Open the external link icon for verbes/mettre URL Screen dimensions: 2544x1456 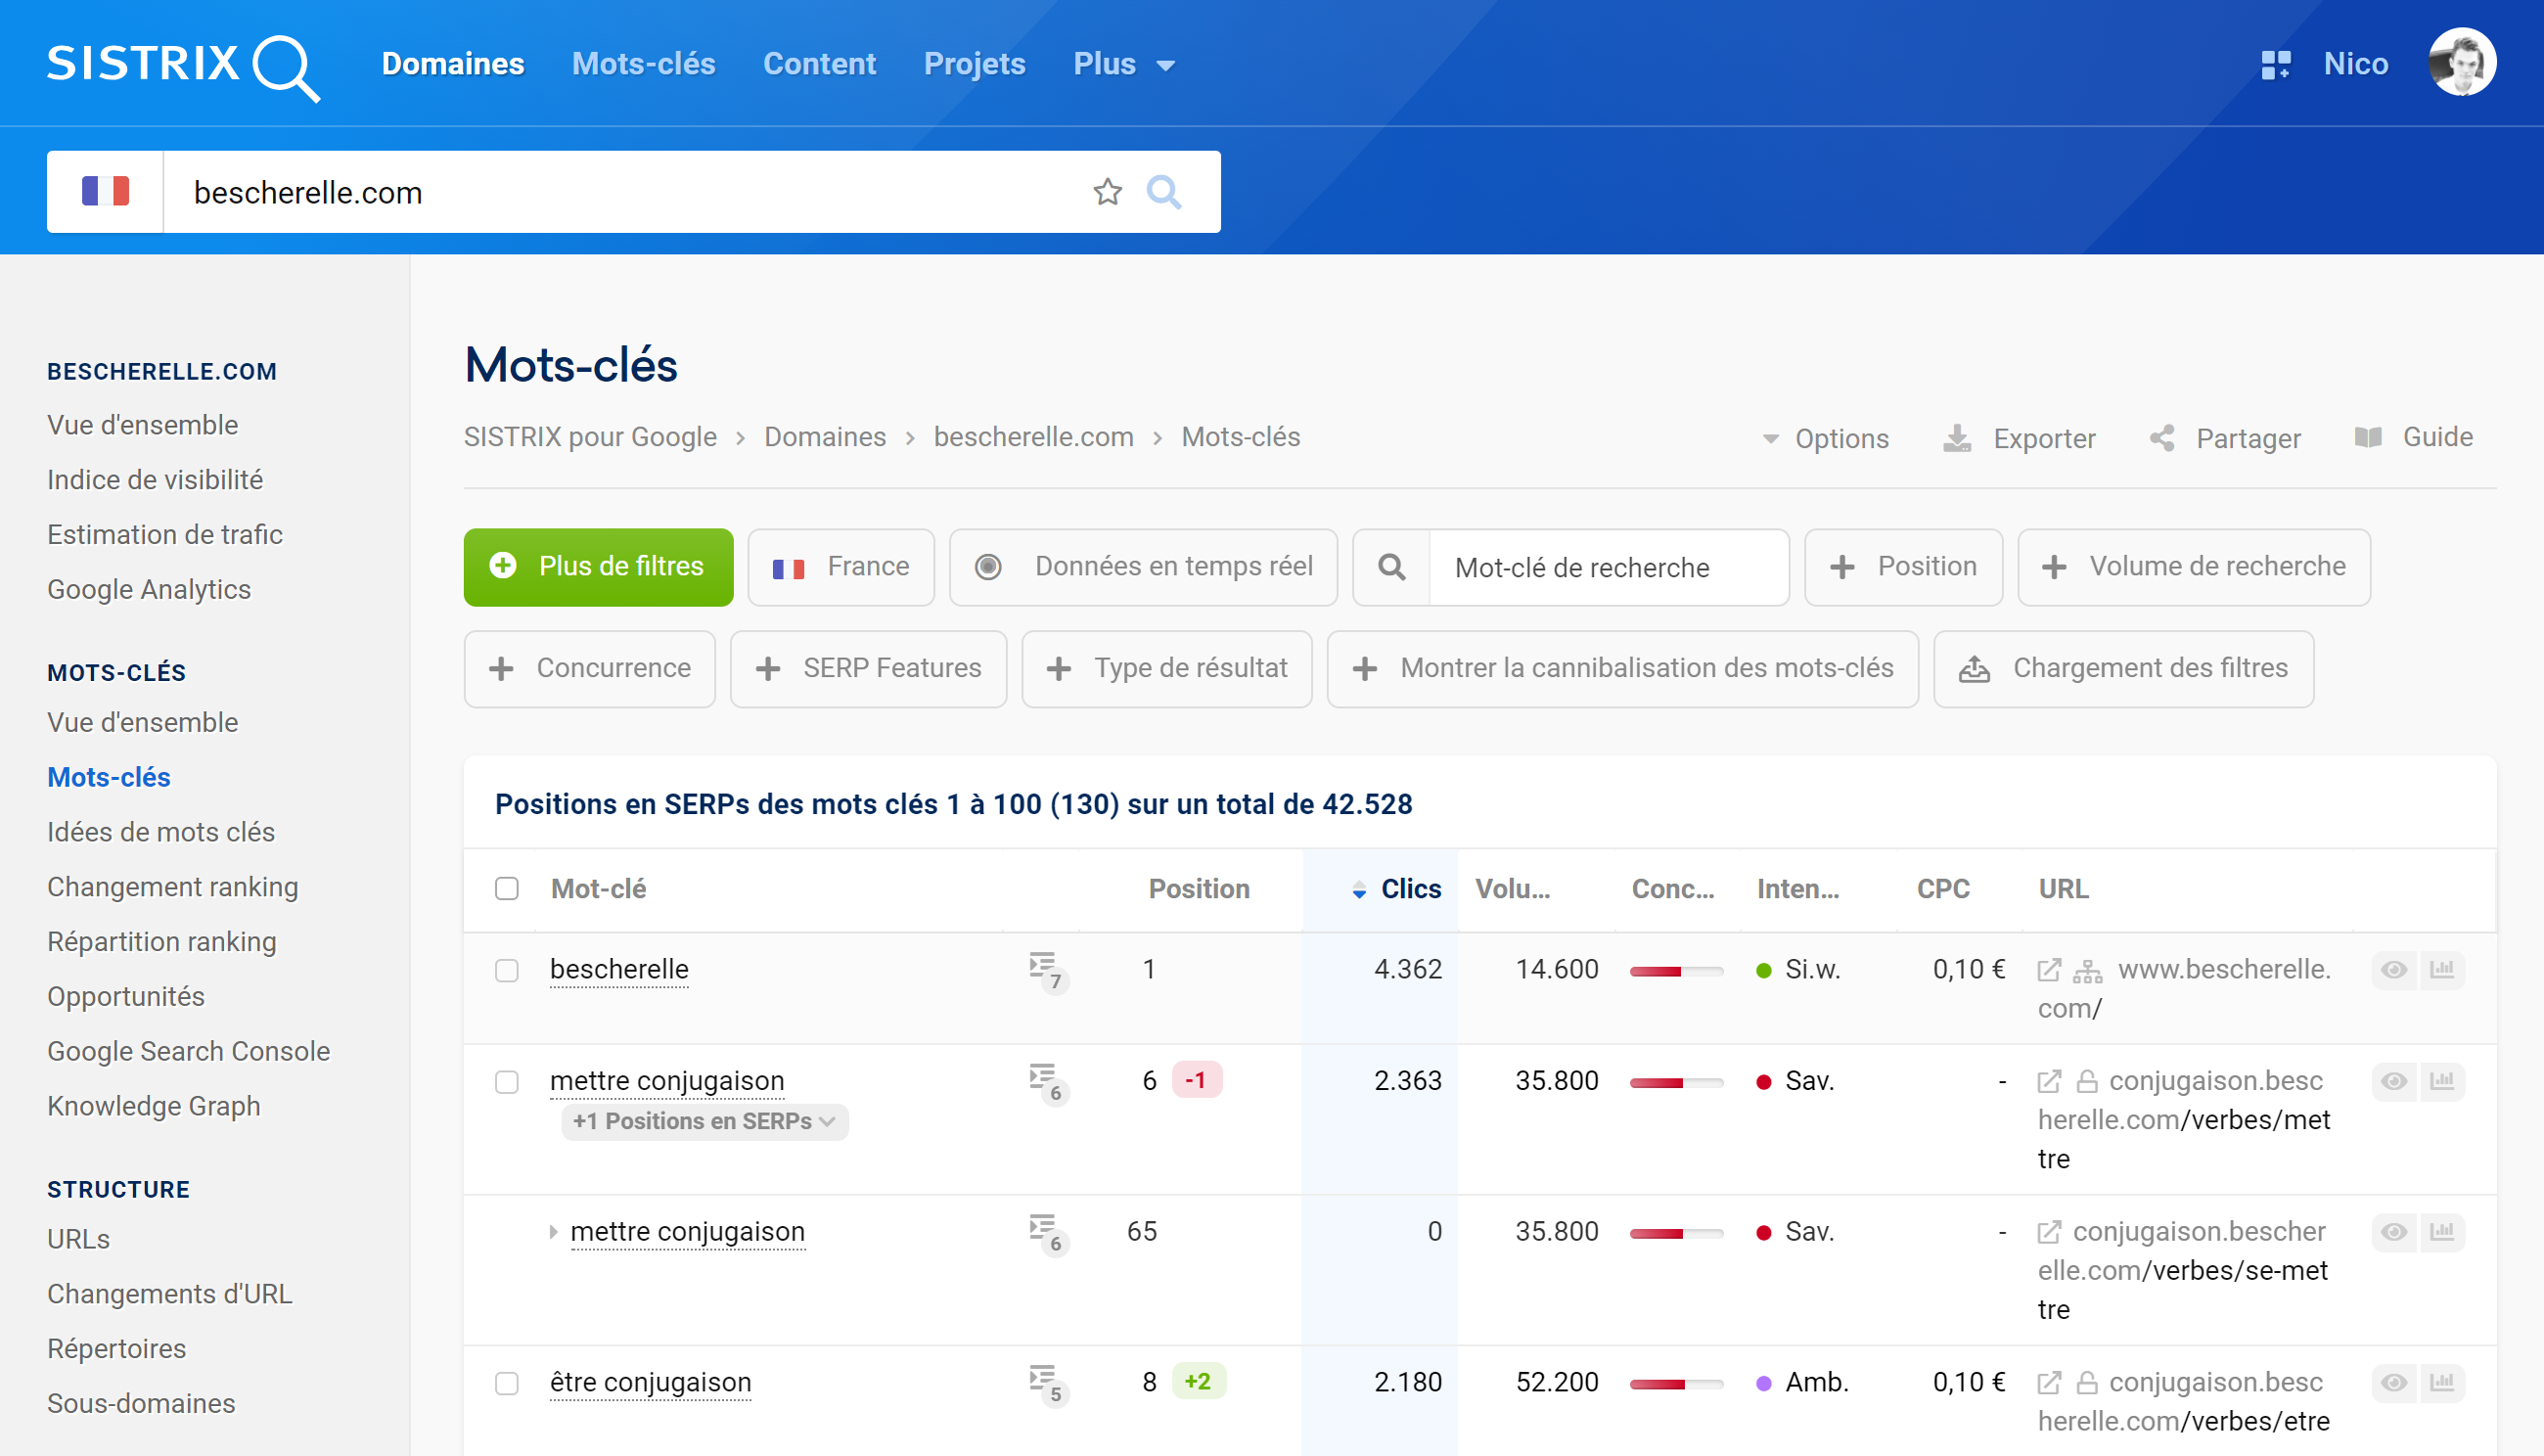pyautogui.click(x=2049, y=1081)
